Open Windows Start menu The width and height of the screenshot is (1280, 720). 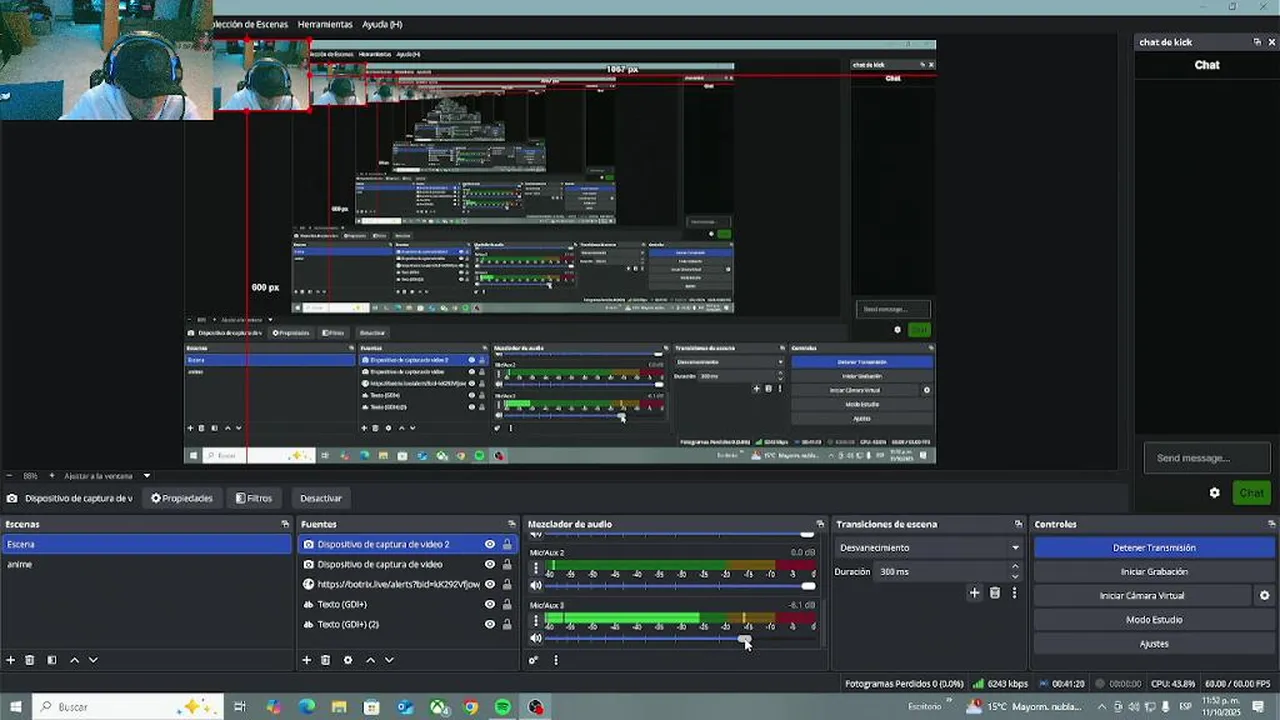click(16, 707)
